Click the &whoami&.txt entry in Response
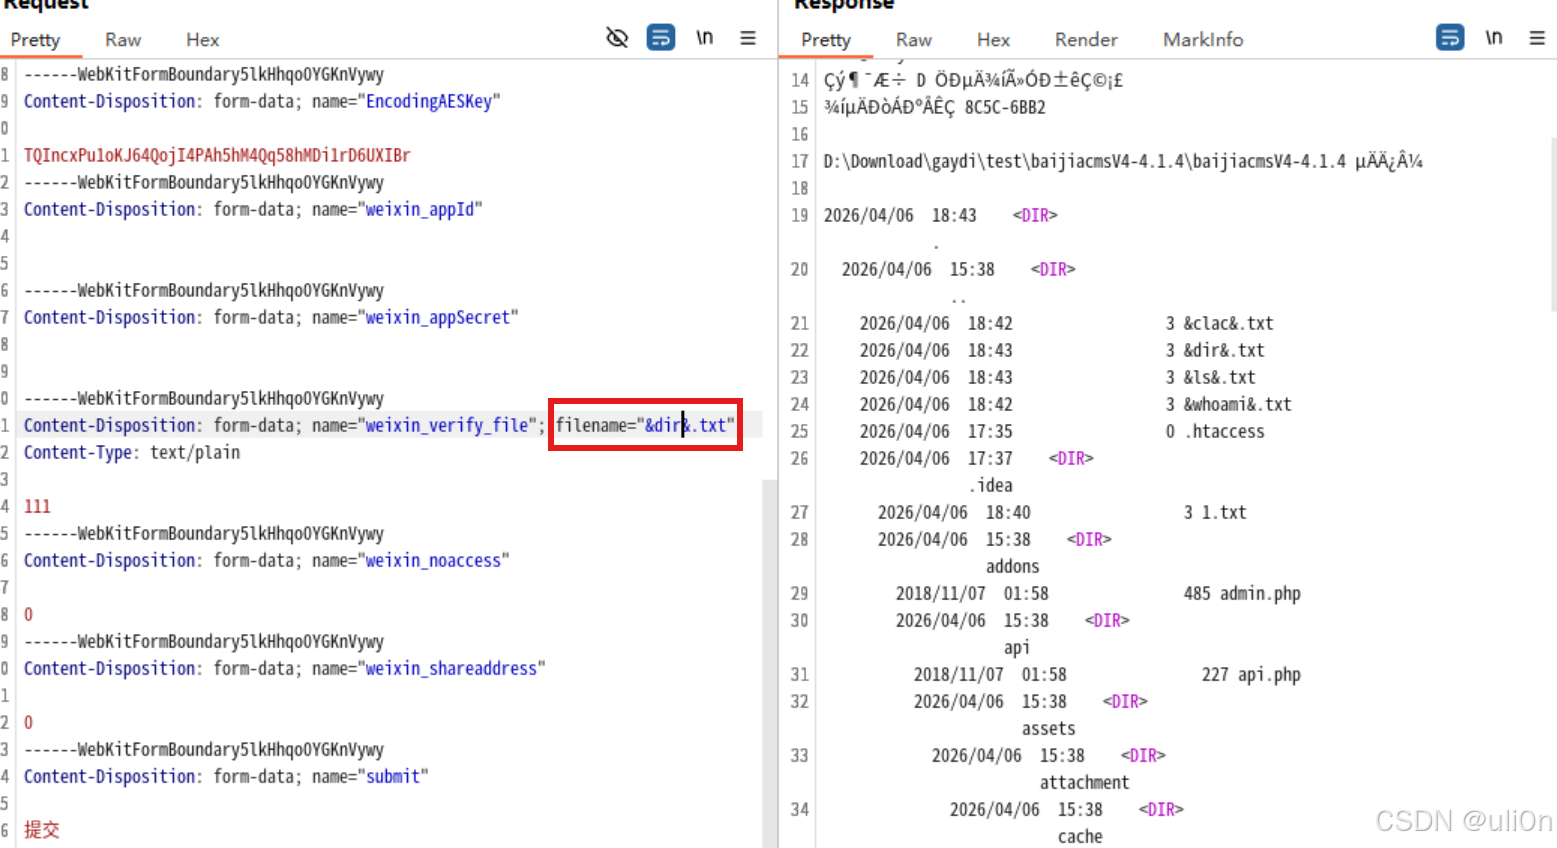Screen dimensions: 1557x848 pyautogui.click(x=1238, y=404)
